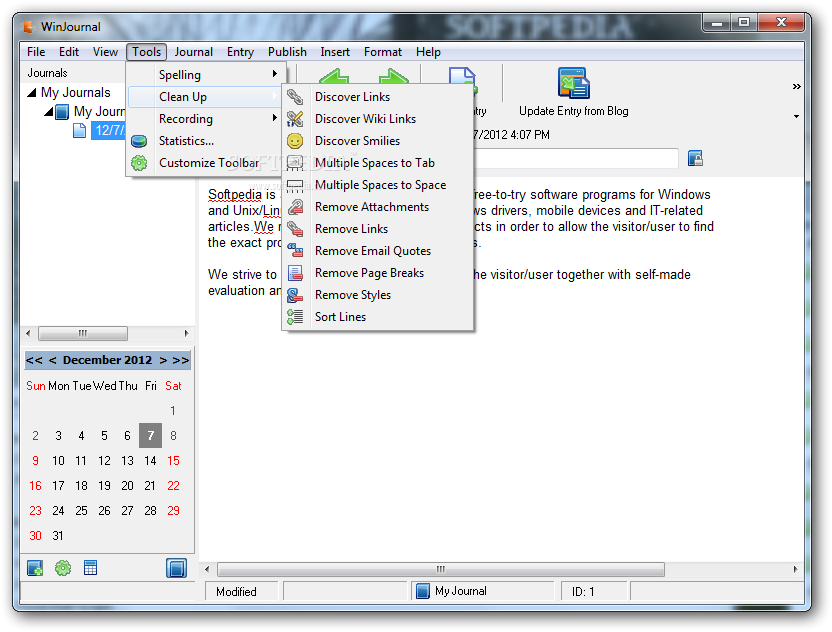
Task: Click the Multiple Spaces to Space icon
Action: (295, 185)
